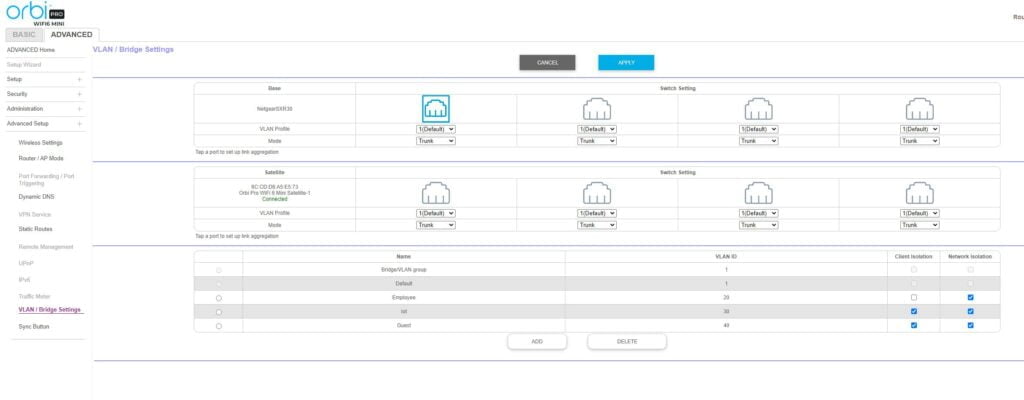Select the first Satellite switch port icon
This screenshot has height=400, width=1024.
point(435,192)
